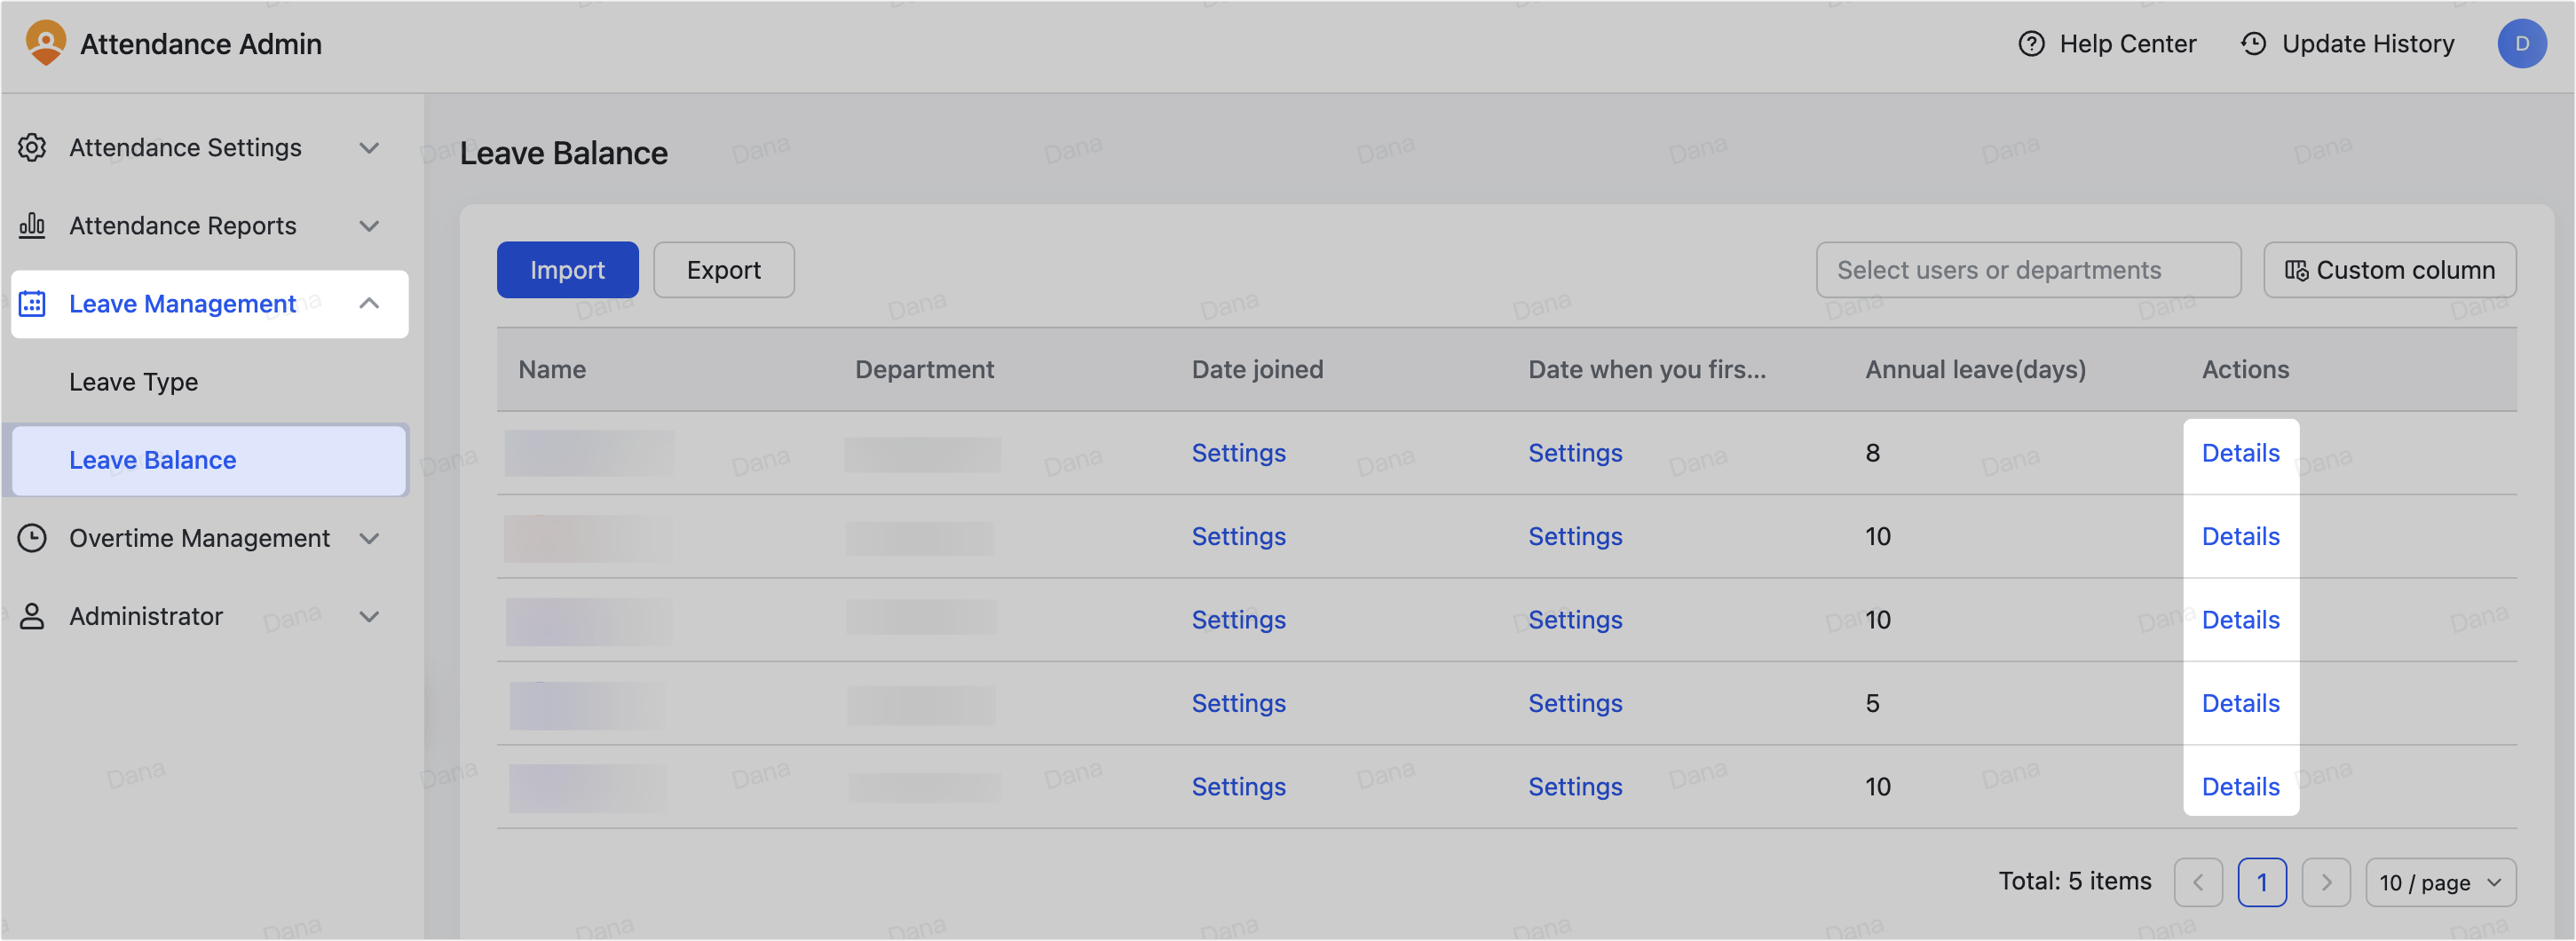Click the Administrator person icon

pos(32,616)
